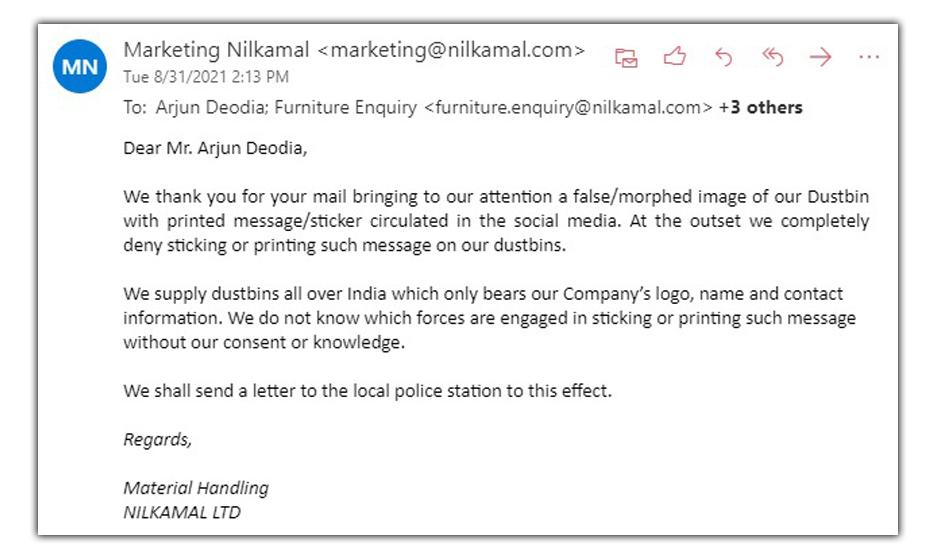946x559 pixels.
Task: Click the marketing@nilkamal.com sender address
Action: click(x=450, y=50)
